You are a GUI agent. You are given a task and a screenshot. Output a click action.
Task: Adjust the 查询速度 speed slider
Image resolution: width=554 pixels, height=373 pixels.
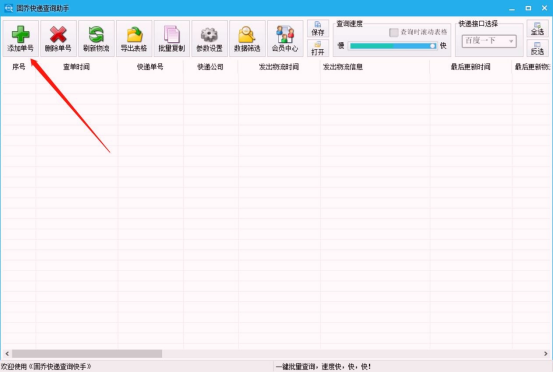click(x=393, y=46)
